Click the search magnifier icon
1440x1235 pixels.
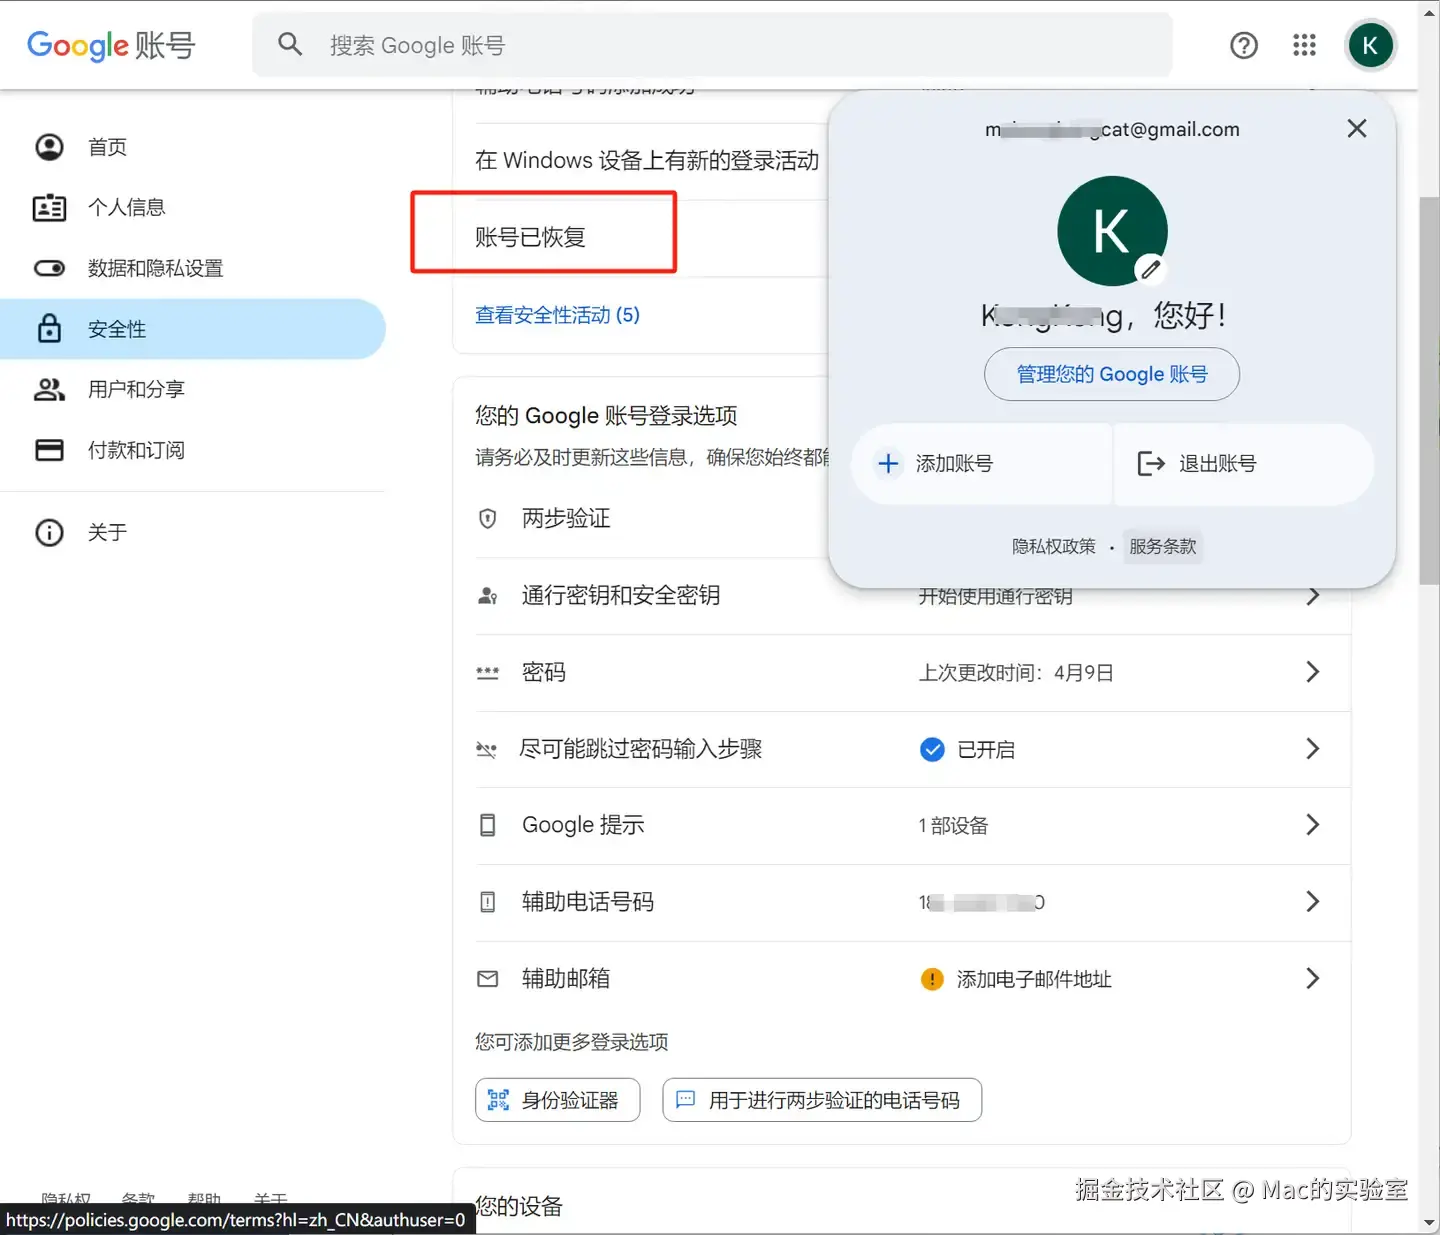(x=290, y=44)
